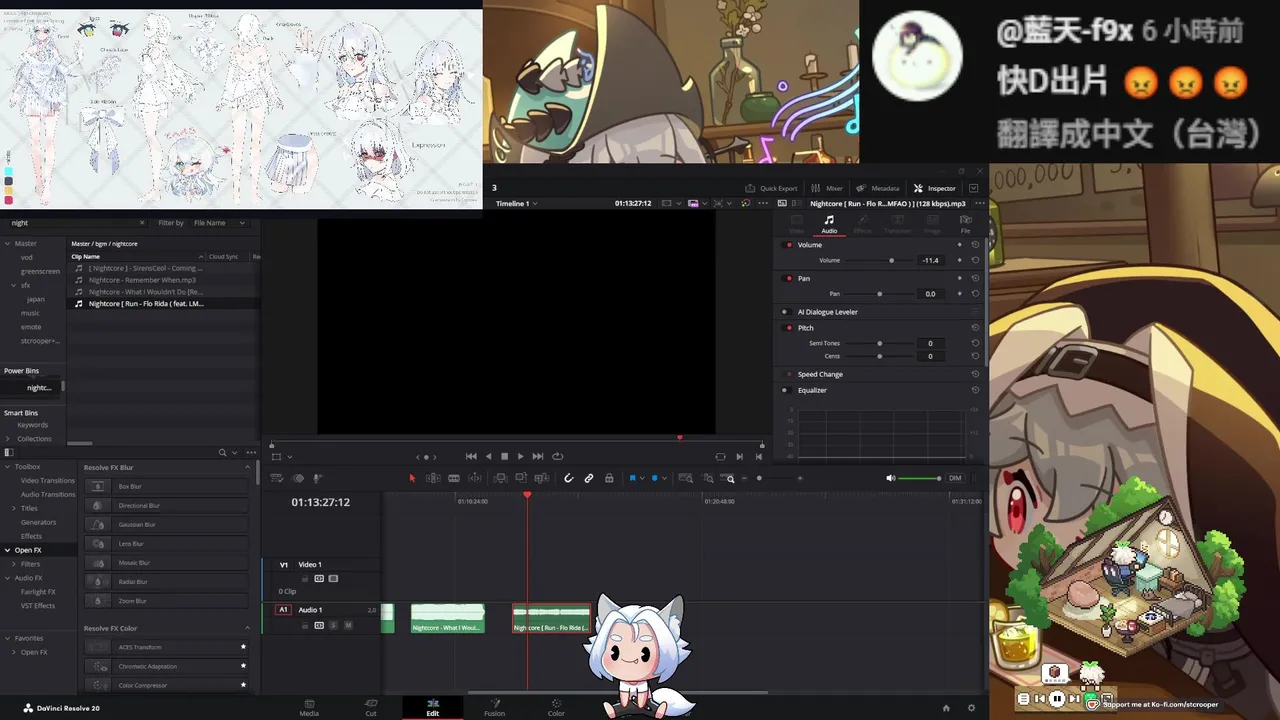Expand the Speed Change section
This screenshot has width=1280, height=720.
coord(820,374)
